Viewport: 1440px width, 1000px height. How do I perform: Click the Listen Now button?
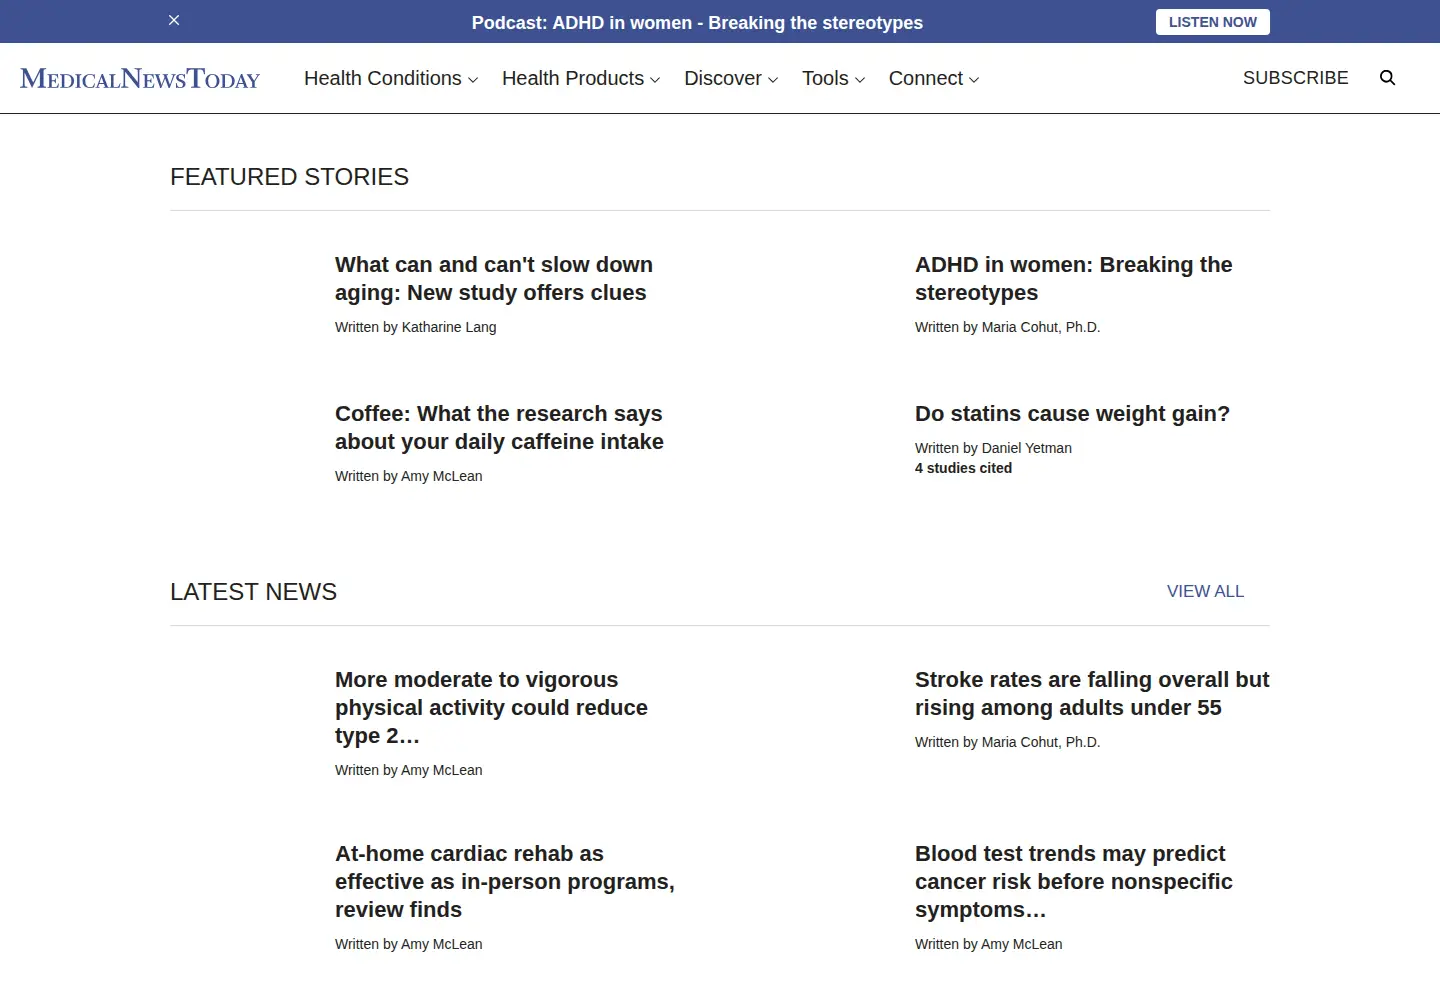click(x=1213, y=22)
